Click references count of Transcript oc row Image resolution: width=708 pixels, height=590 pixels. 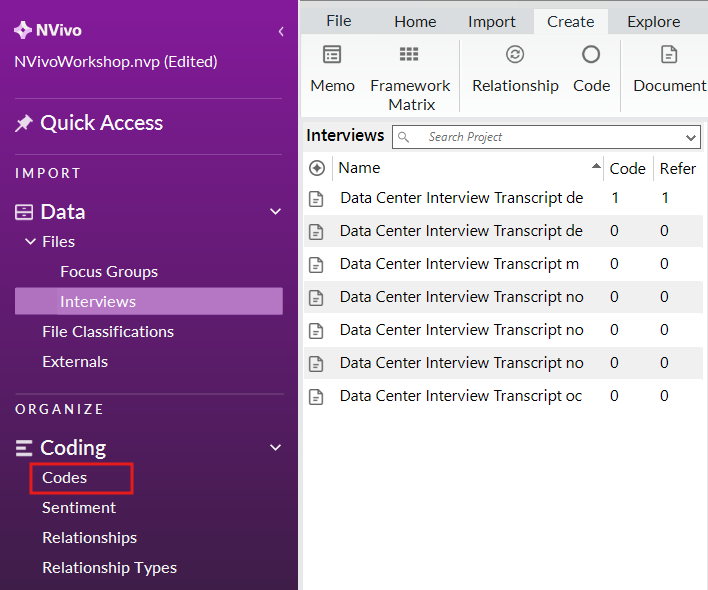(x=664, y=395)
